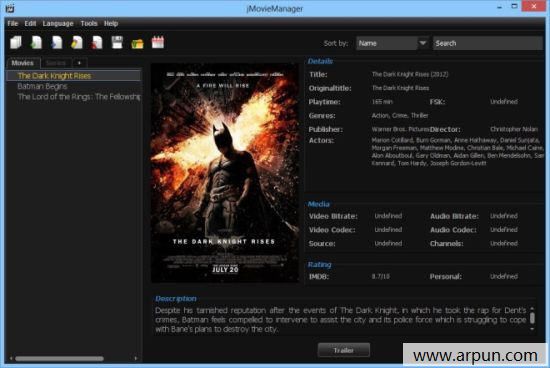Select Batman Begins in movie list
The image size is (550, 368).
[x=73, y=86]
